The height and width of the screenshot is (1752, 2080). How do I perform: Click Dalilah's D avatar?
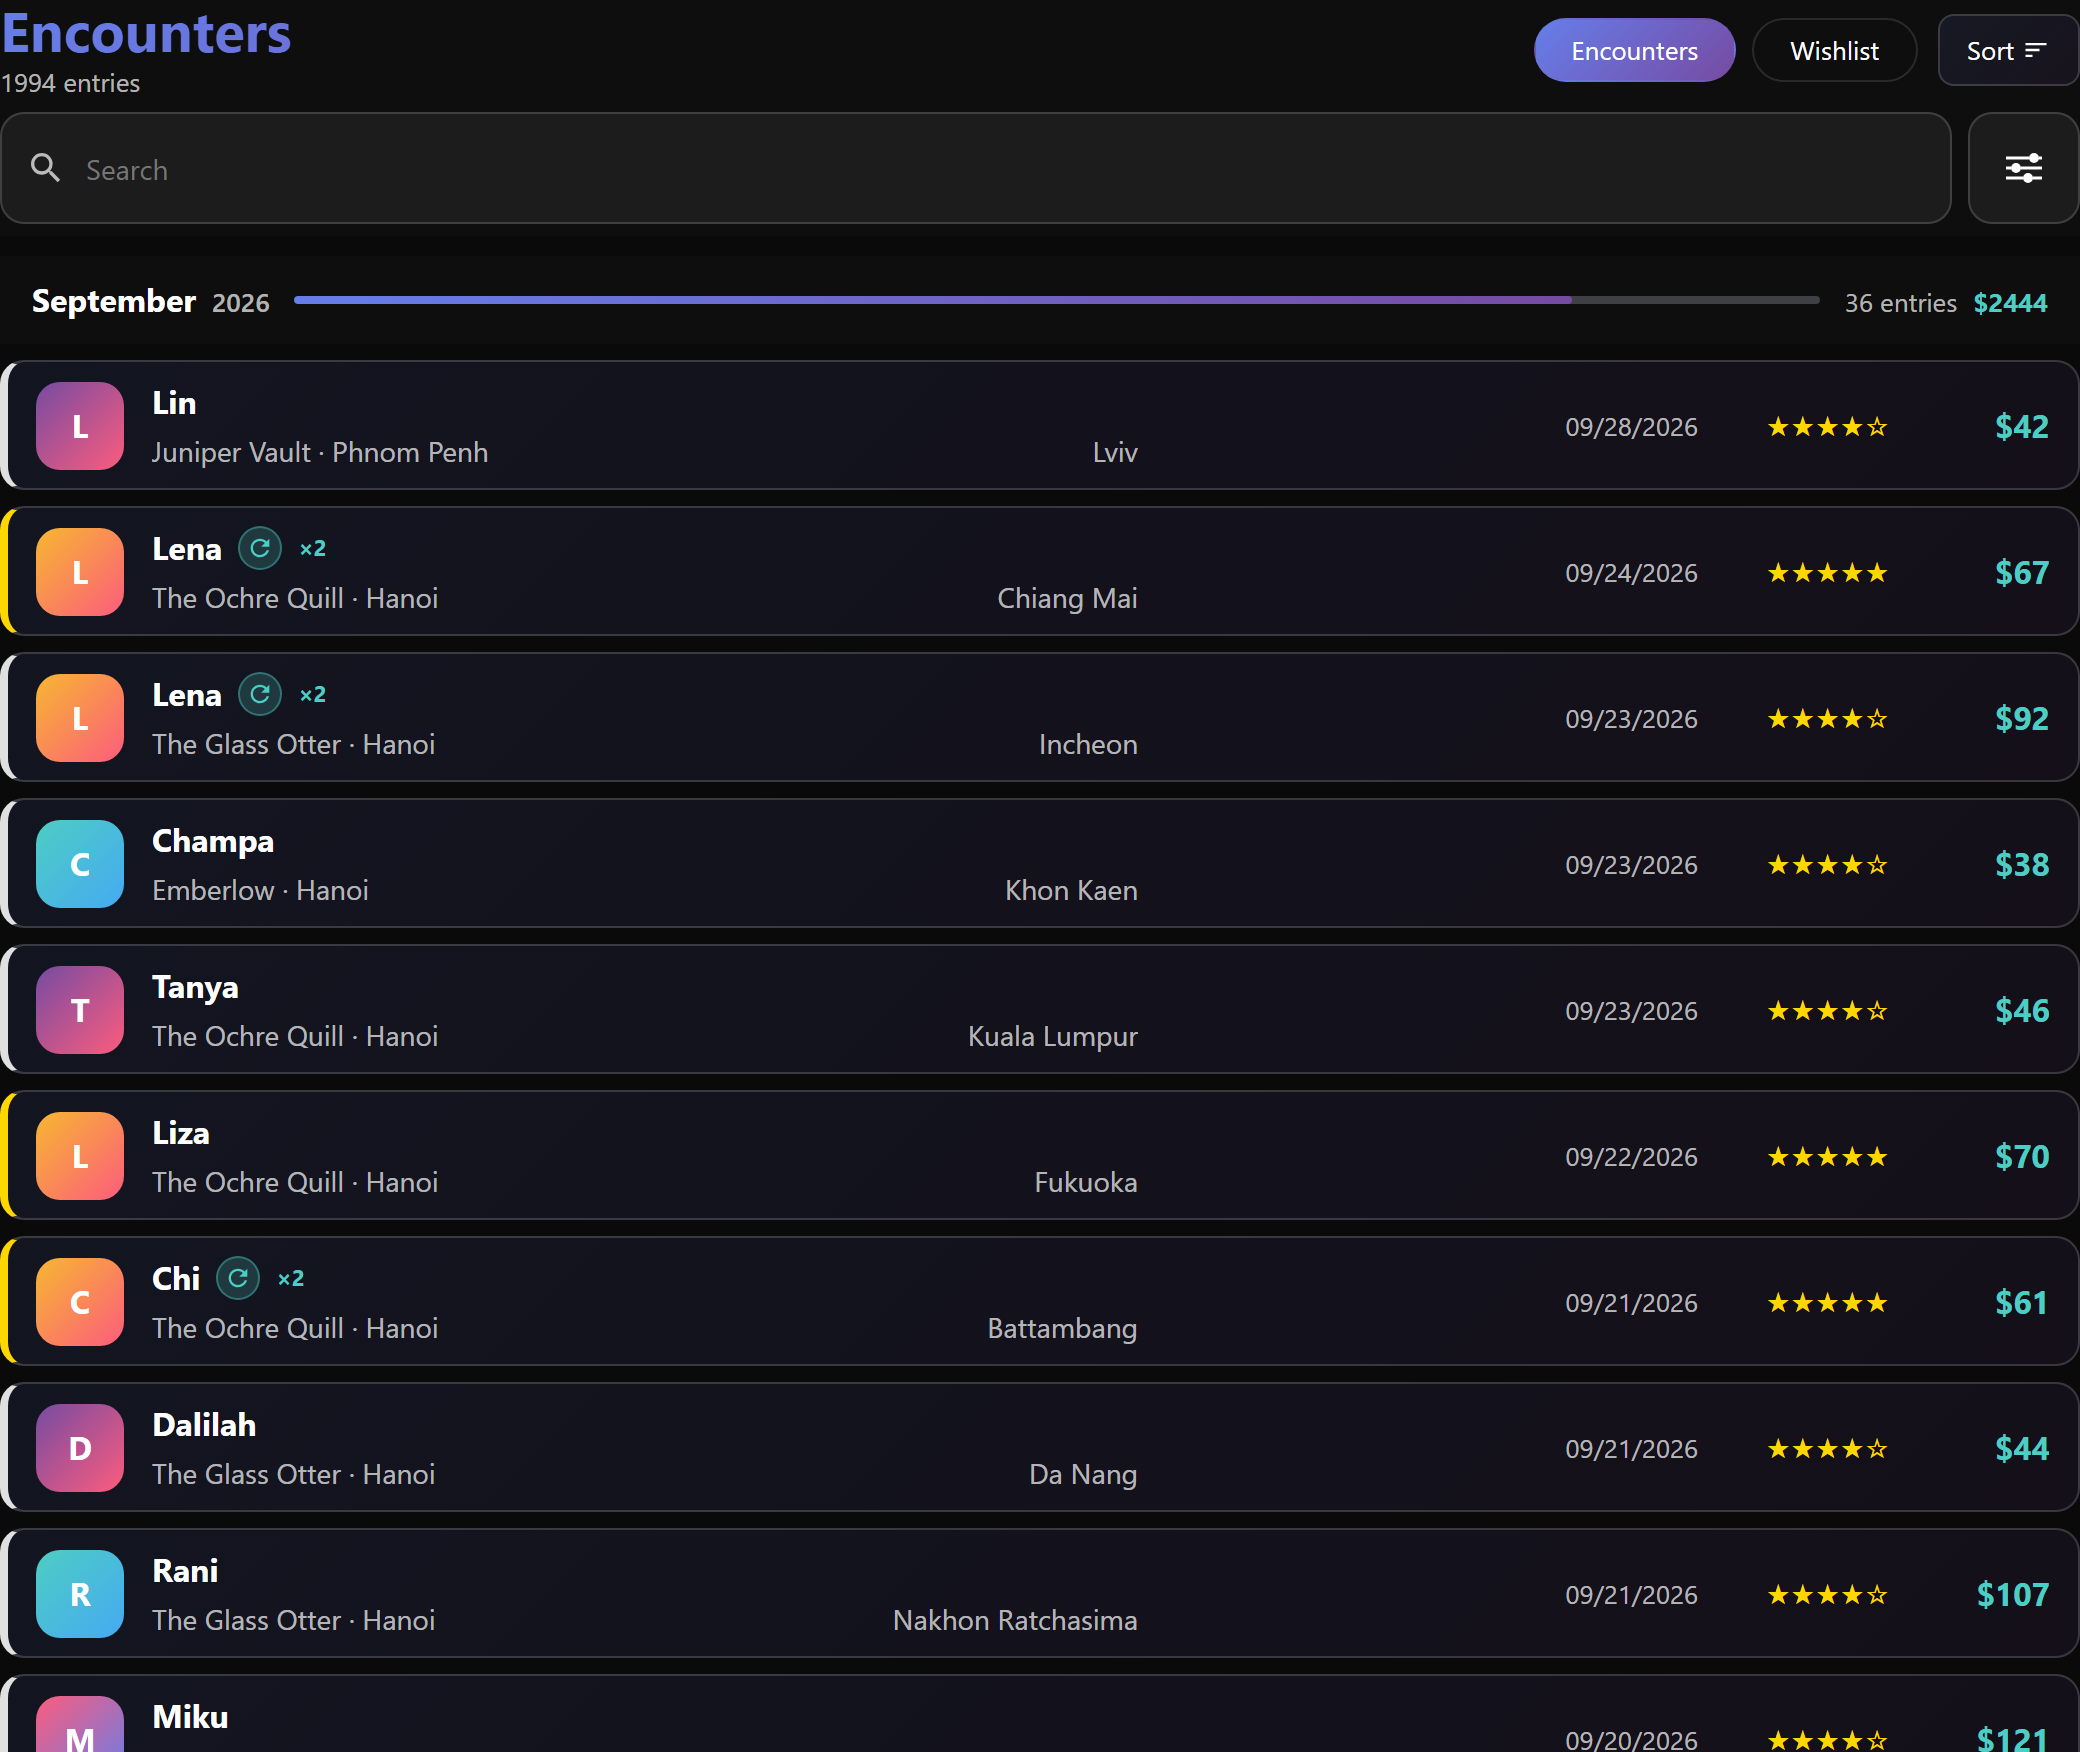point(80,1448)
